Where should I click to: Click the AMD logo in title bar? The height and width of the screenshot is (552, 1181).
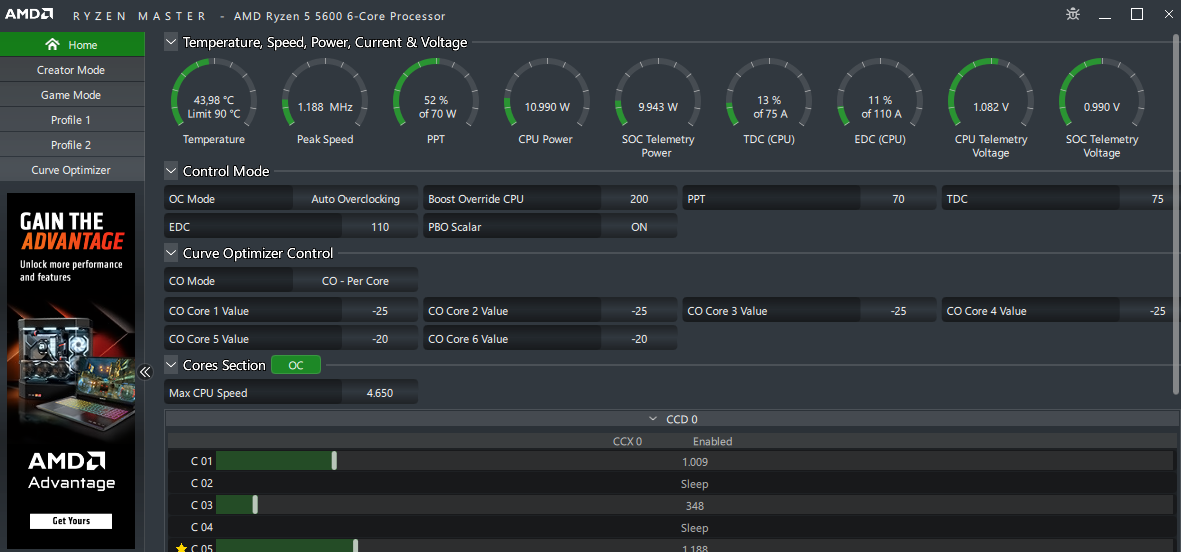pos(29,14)
